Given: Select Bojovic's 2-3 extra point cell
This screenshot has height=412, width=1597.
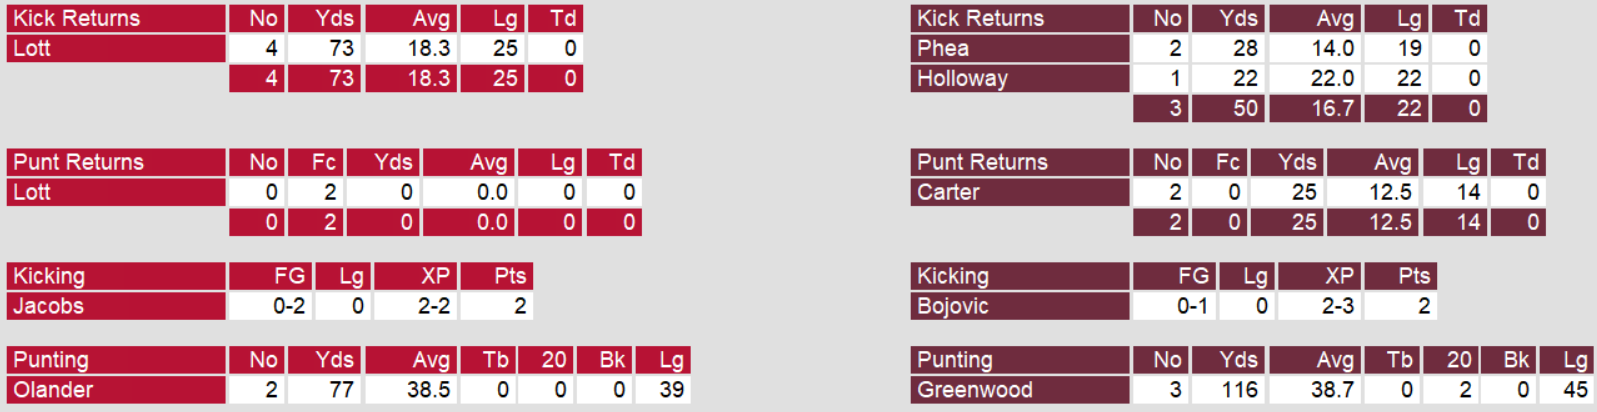Looking at the screenshot, I should click(x=1338, y=306).
